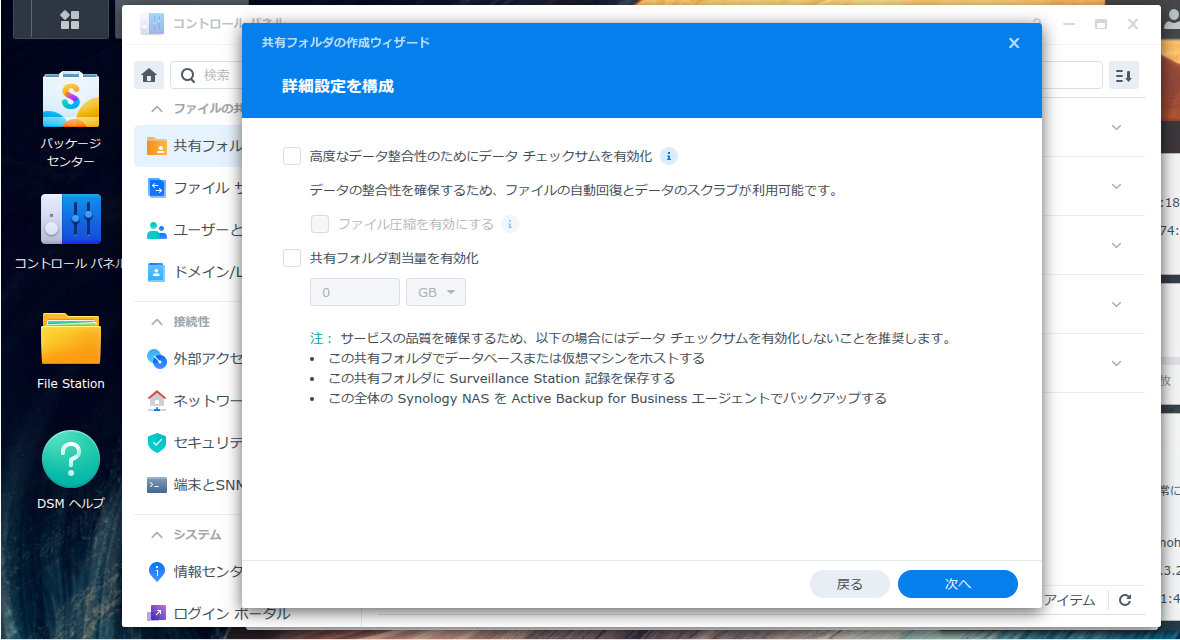Click the info icon beside the data checksum option
The width and height of the screenshot is (1180, 640).
point(668,156)
